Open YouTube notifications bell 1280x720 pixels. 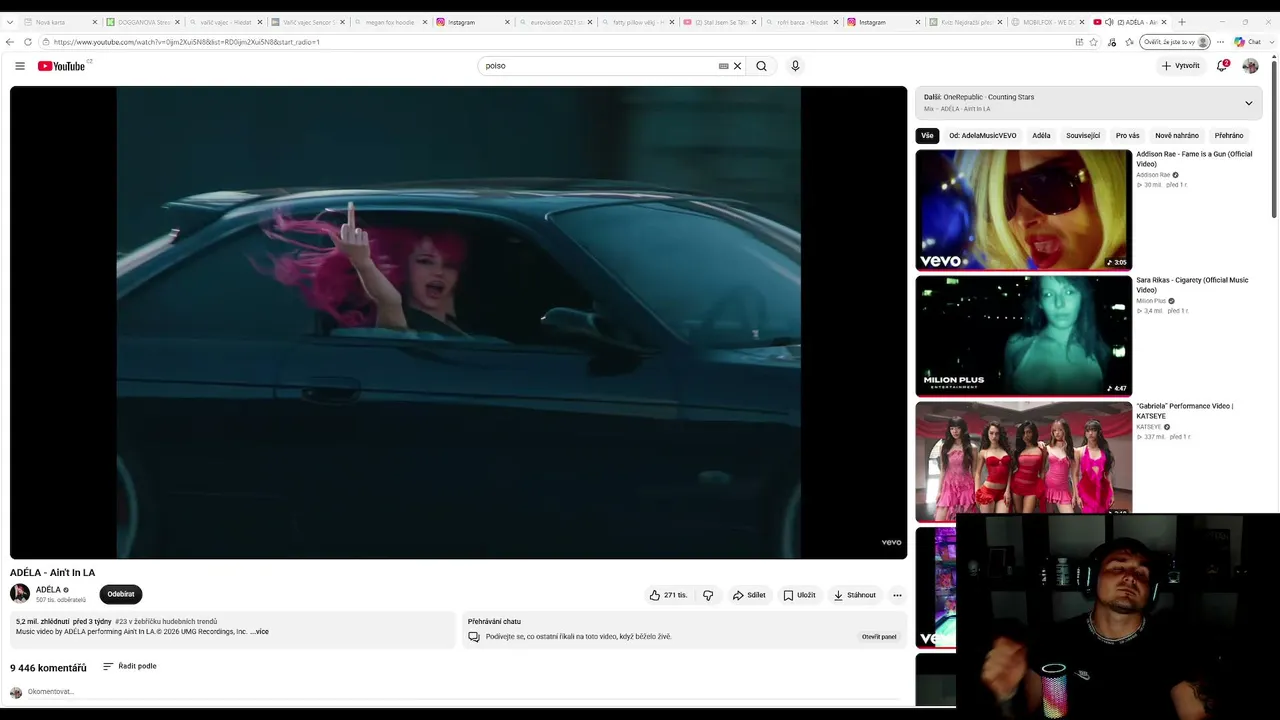click(1222, 66)
